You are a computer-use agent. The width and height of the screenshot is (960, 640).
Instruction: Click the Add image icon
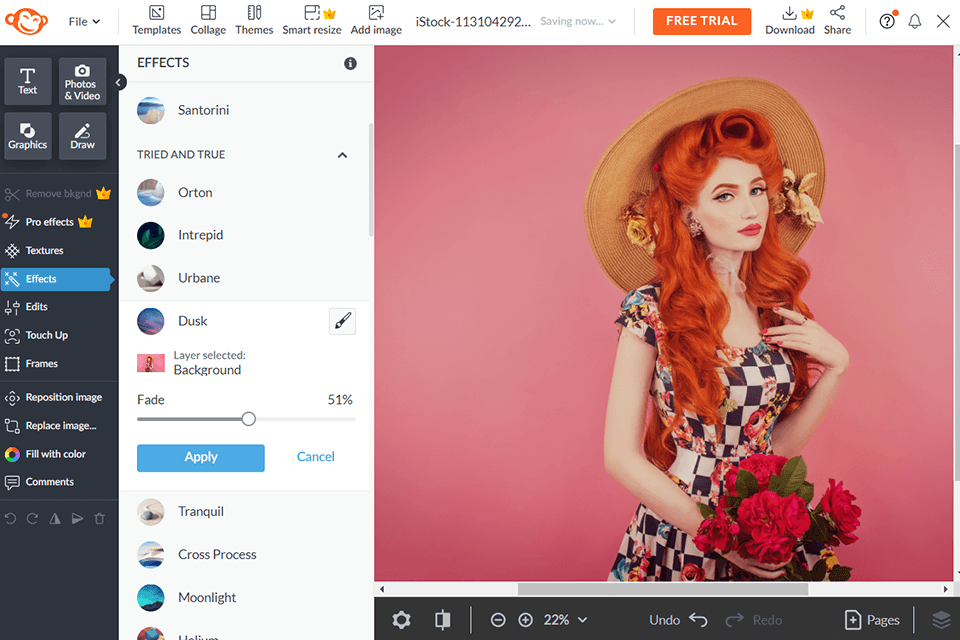pos(376,20)
